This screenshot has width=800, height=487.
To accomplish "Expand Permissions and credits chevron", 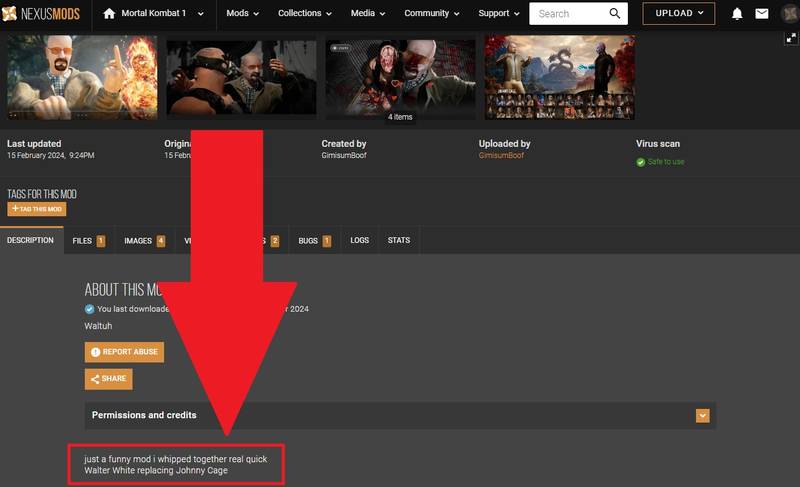I will [x=703, y=416].
